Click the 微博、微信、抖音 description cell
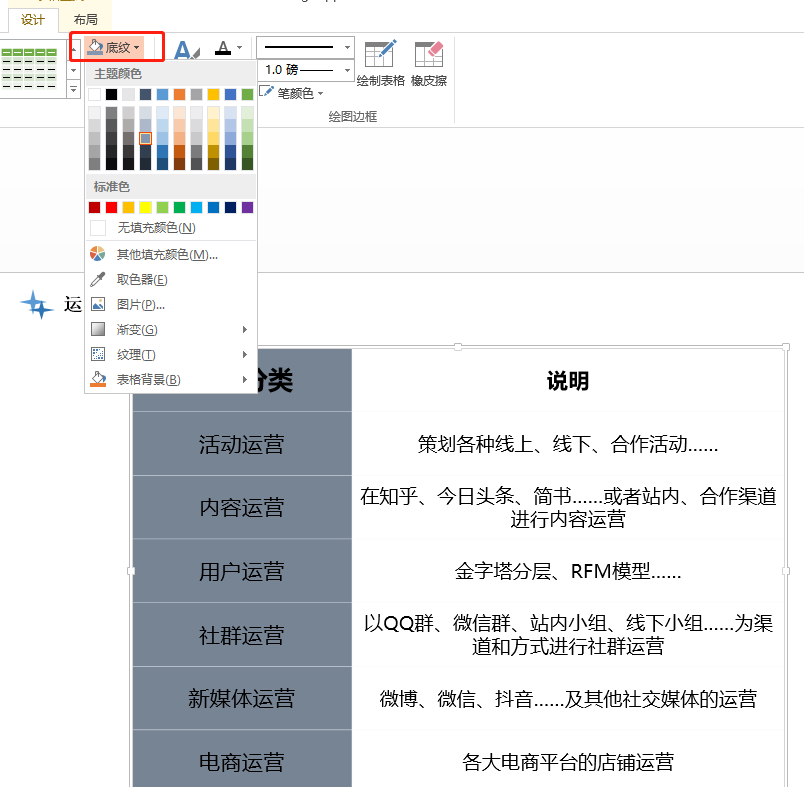Image resolution: width=804 pixels, height=787 pixels. (x=568, y=698)
